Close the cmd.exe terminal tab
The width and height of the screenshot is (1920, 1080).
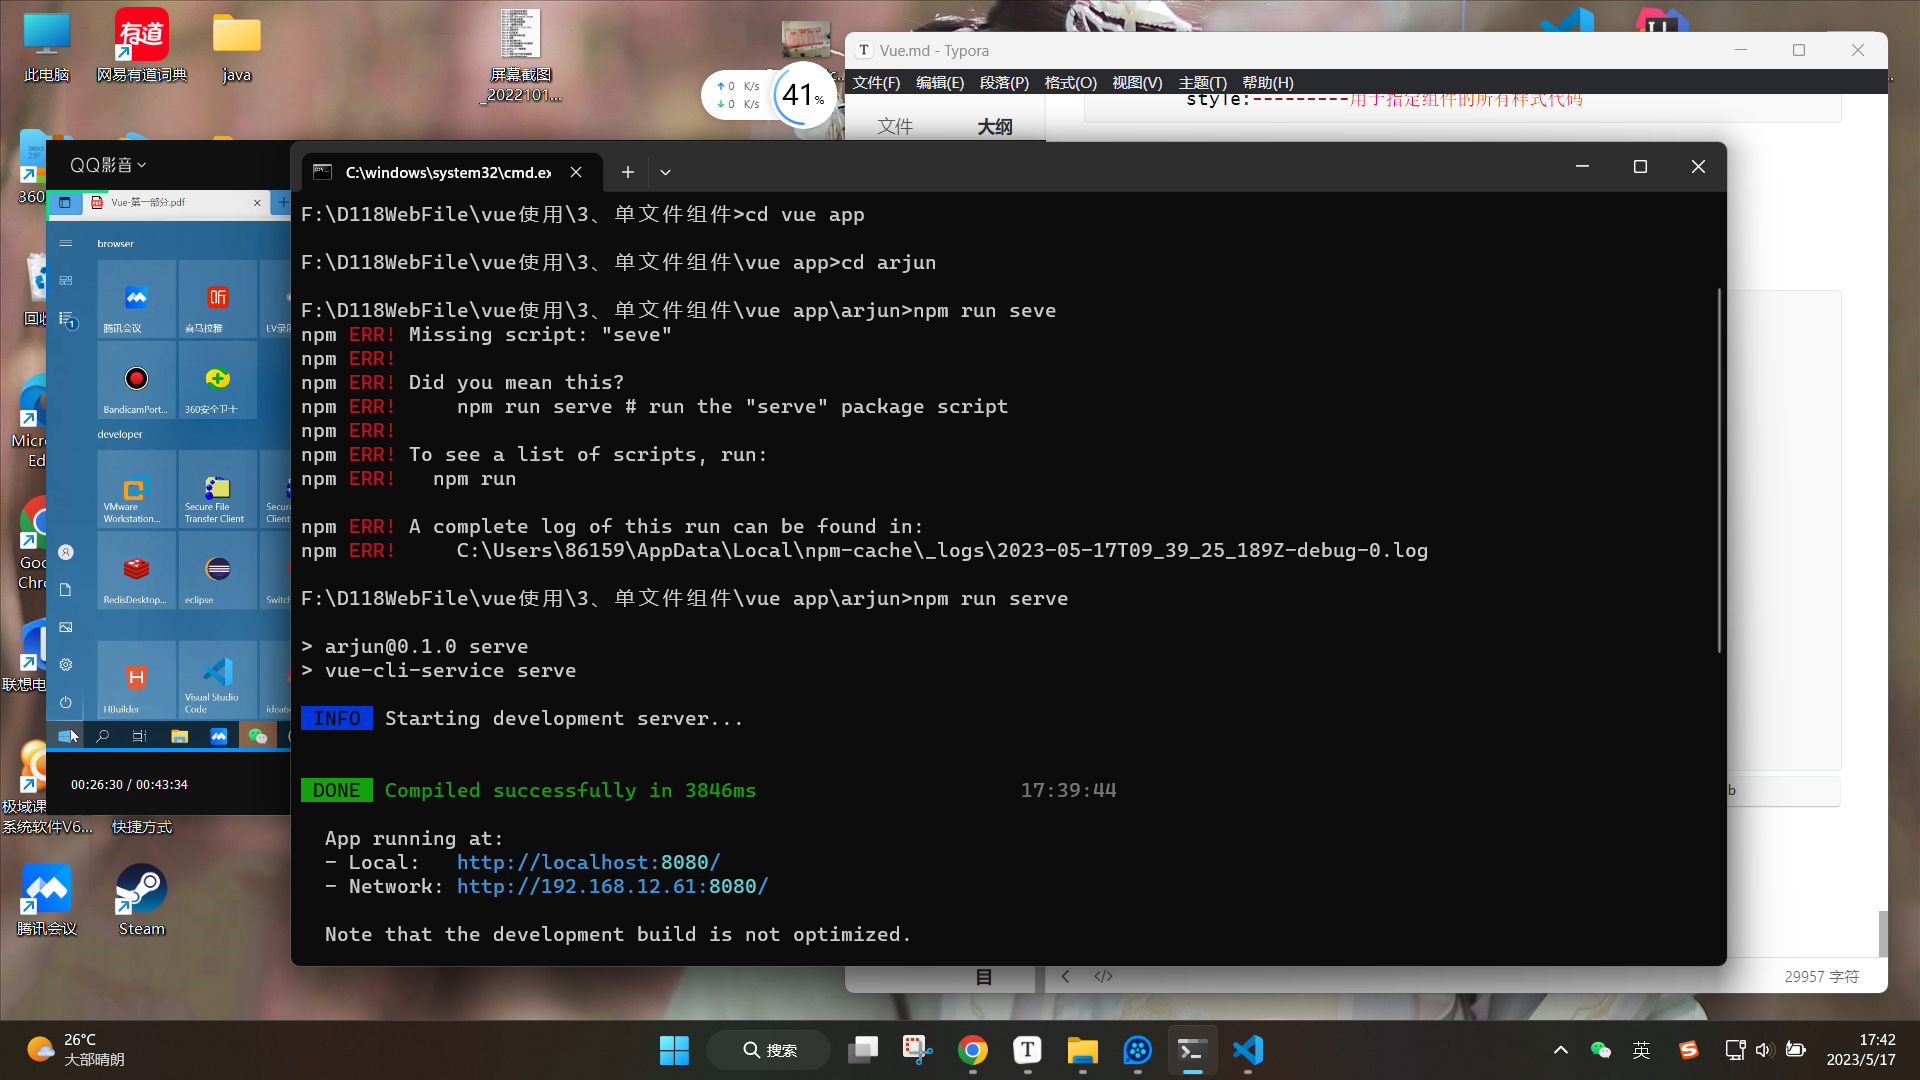[x=576, y=172]
